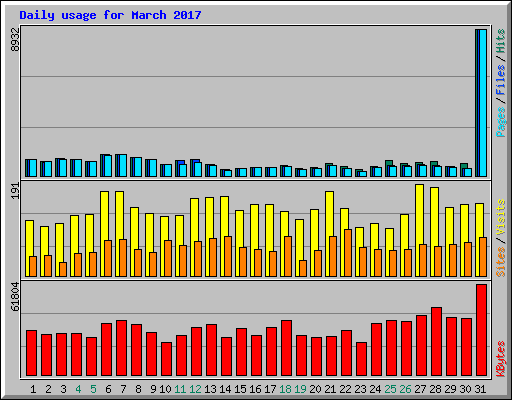Click day 15 on the x-axis

point(240,389)
